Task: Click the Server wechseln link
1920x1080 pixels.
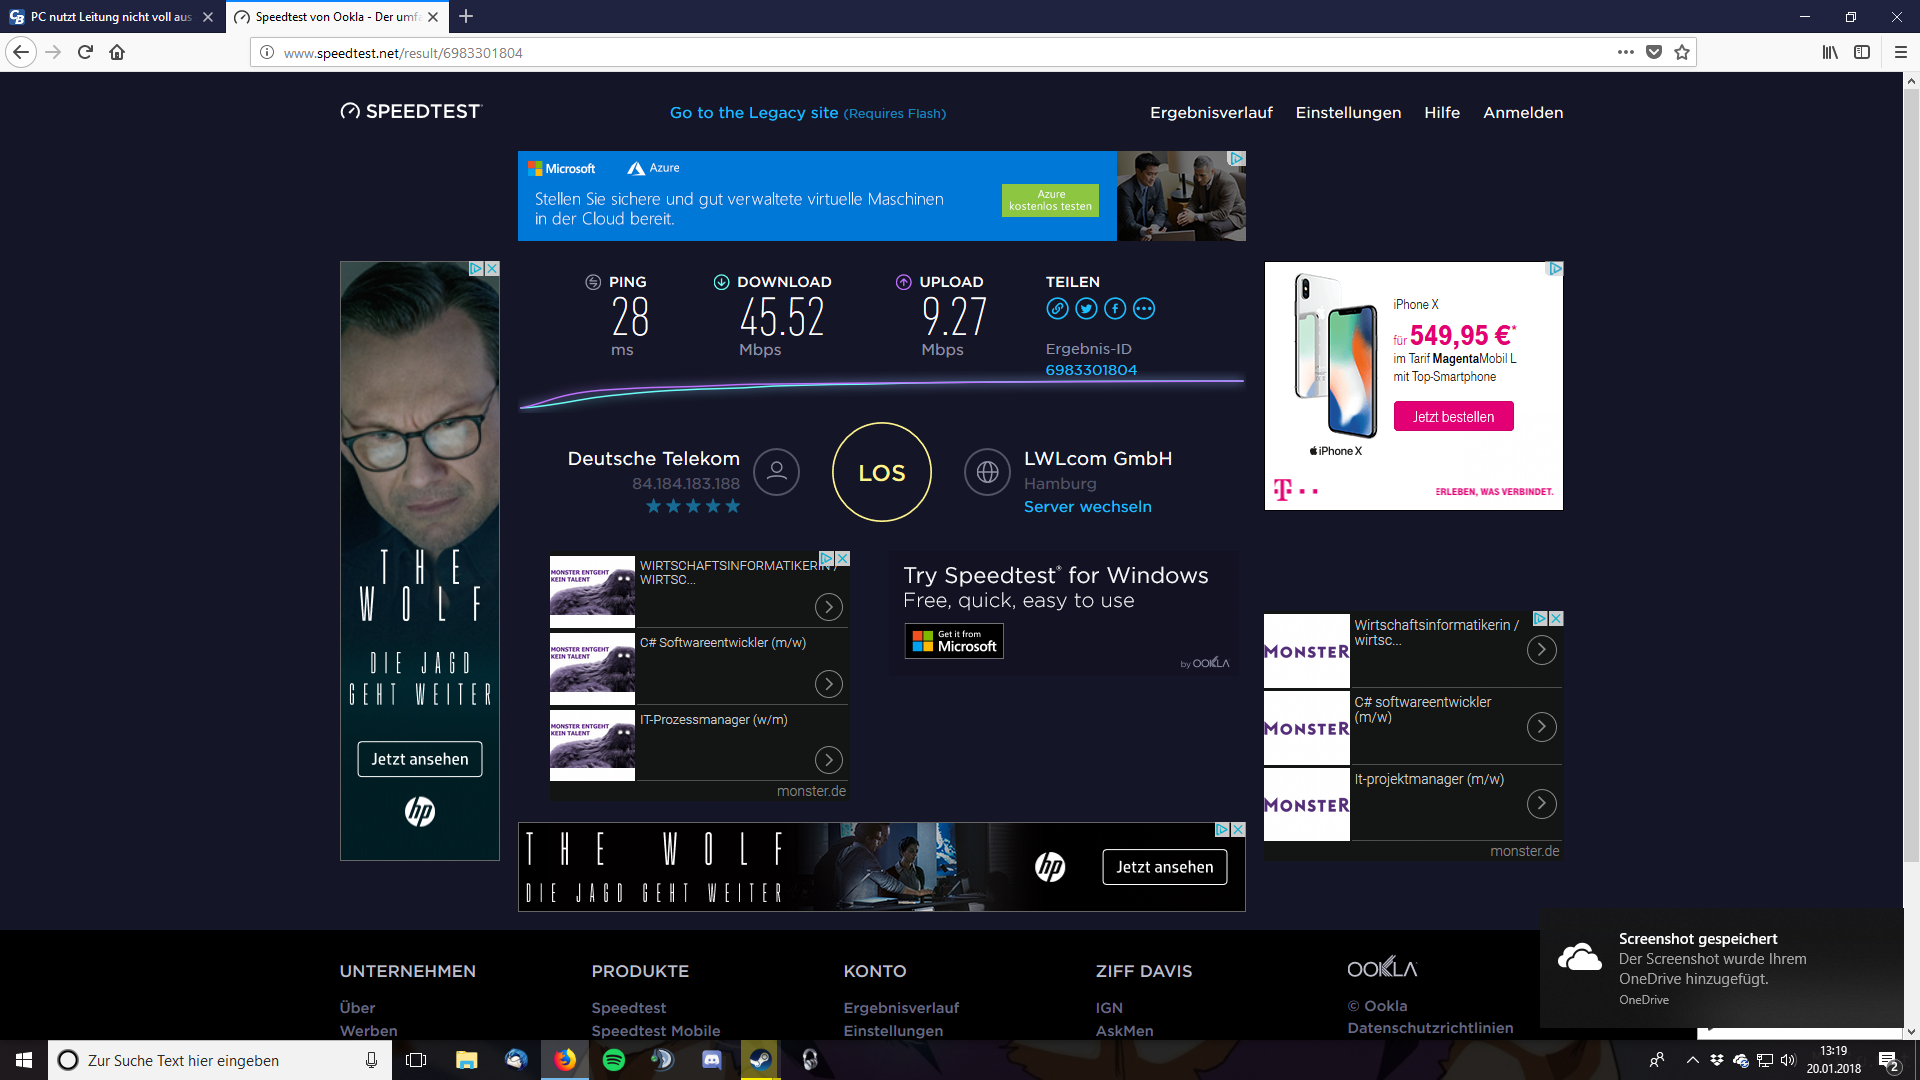Action: tap(1087, 507)
